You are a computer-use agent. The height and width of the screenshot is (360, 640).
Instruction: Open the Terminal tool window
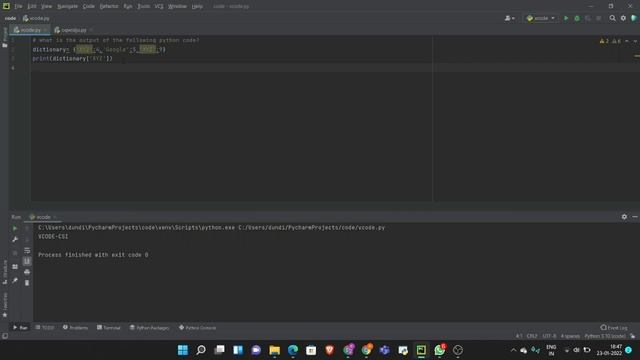pos(109,327)
